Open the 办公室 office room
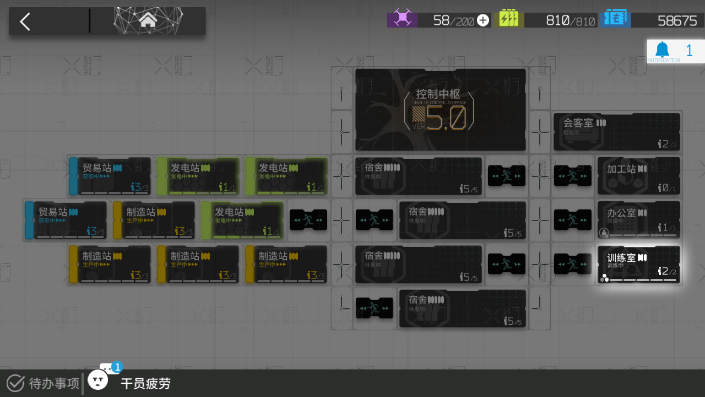This screenshot has width=705, height=397. pos(638,220)
